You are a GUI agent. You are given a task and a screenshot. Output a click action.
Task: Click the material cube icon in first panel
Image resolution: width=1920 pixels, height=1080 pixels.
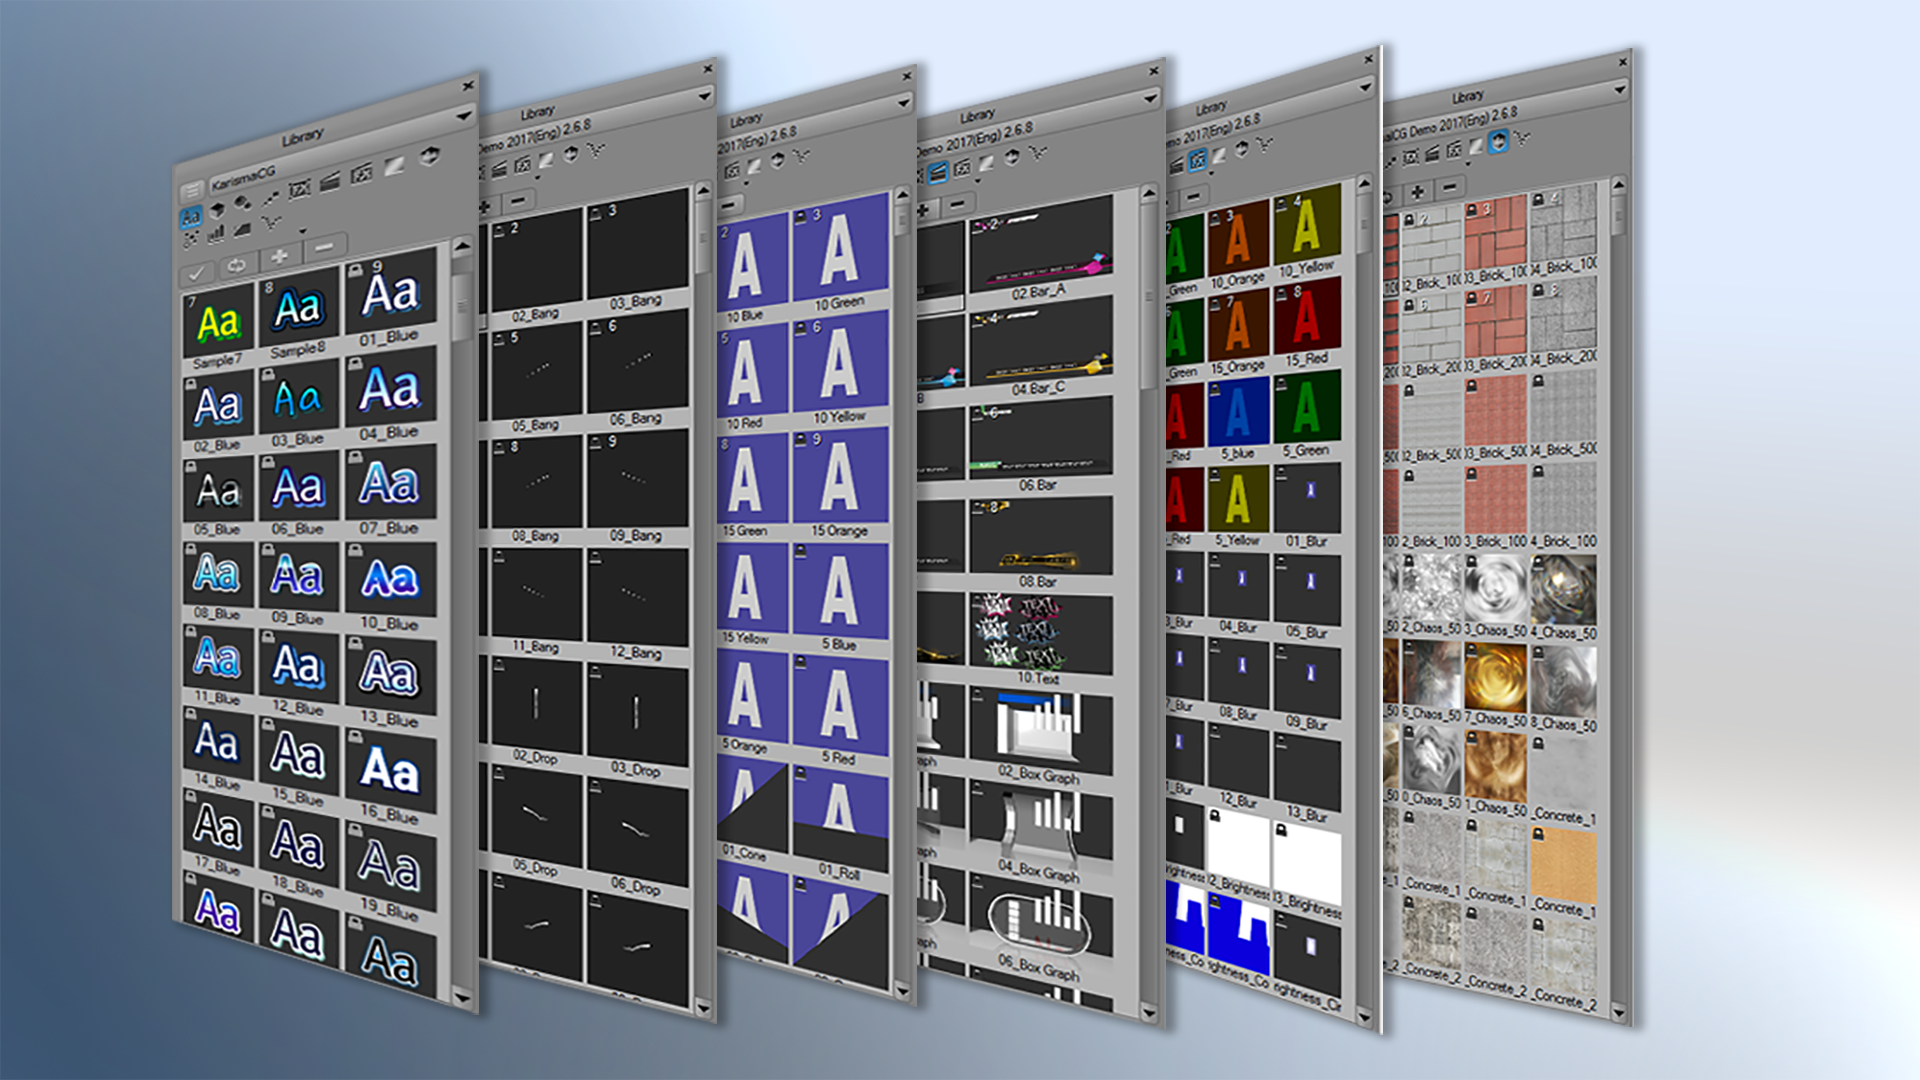(429, 156)
